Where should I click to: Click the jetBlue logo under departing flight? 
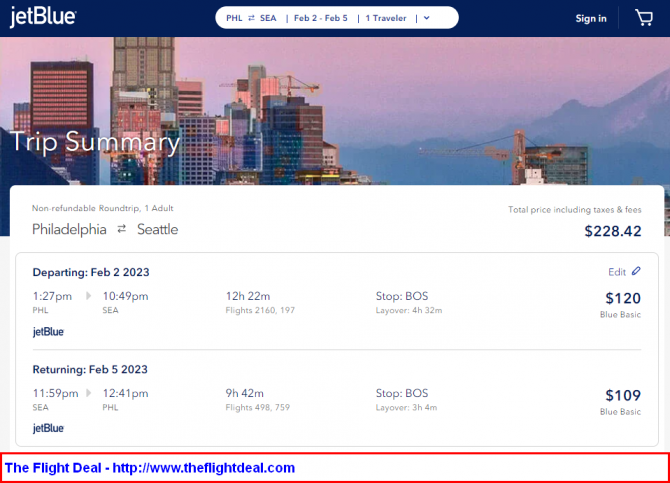click(48, 332)
